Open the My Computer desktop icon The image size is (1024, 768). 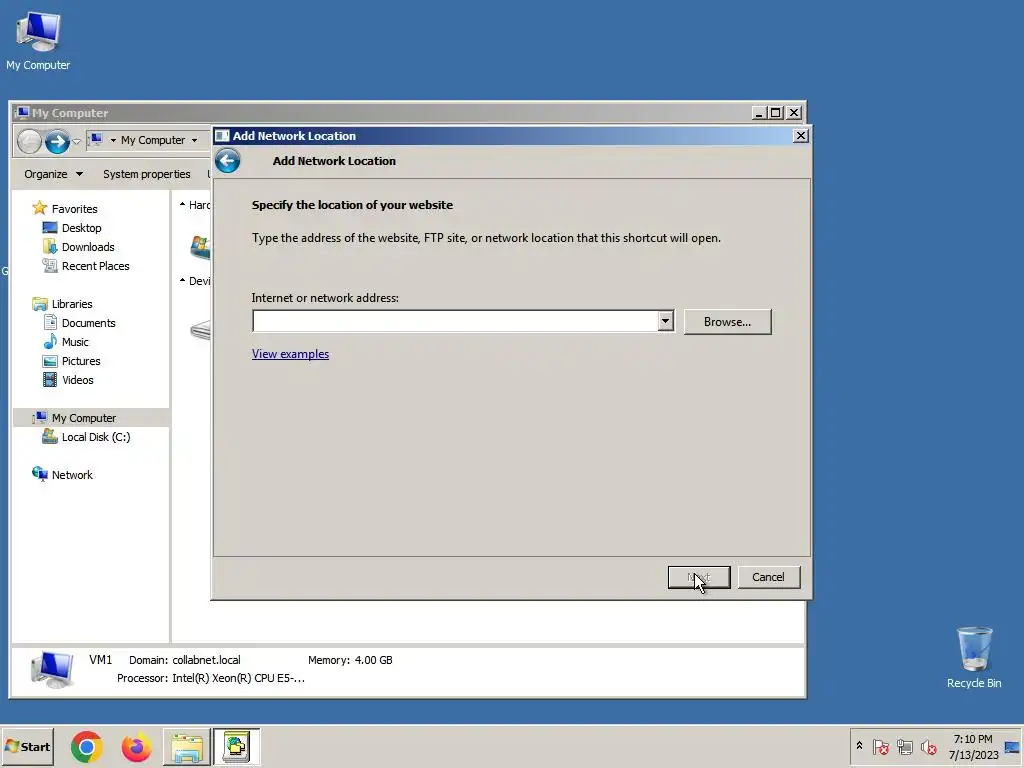point(38,40)
